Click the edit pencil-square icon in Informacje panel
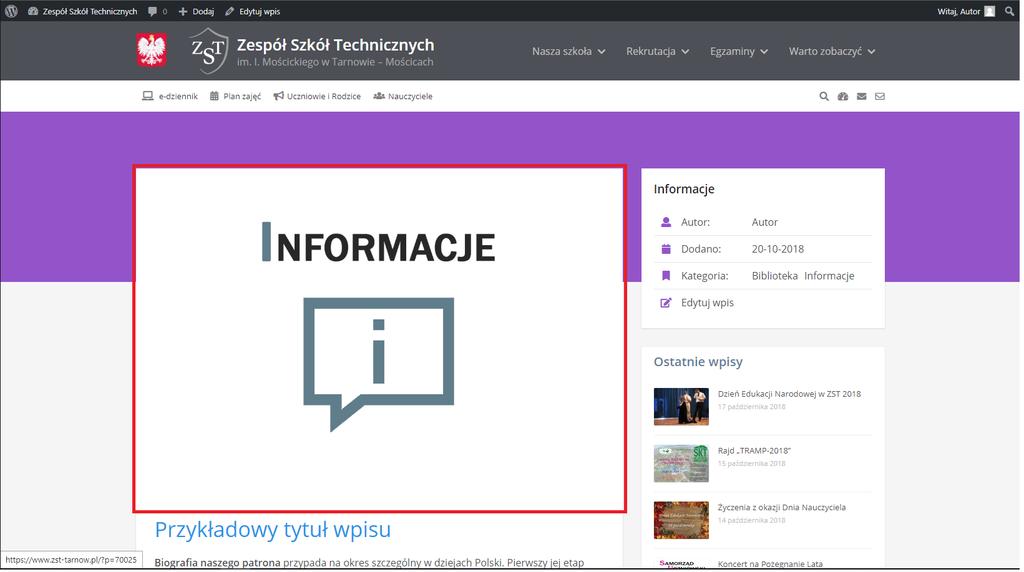 pyautogui.click(x=665, y=303)
